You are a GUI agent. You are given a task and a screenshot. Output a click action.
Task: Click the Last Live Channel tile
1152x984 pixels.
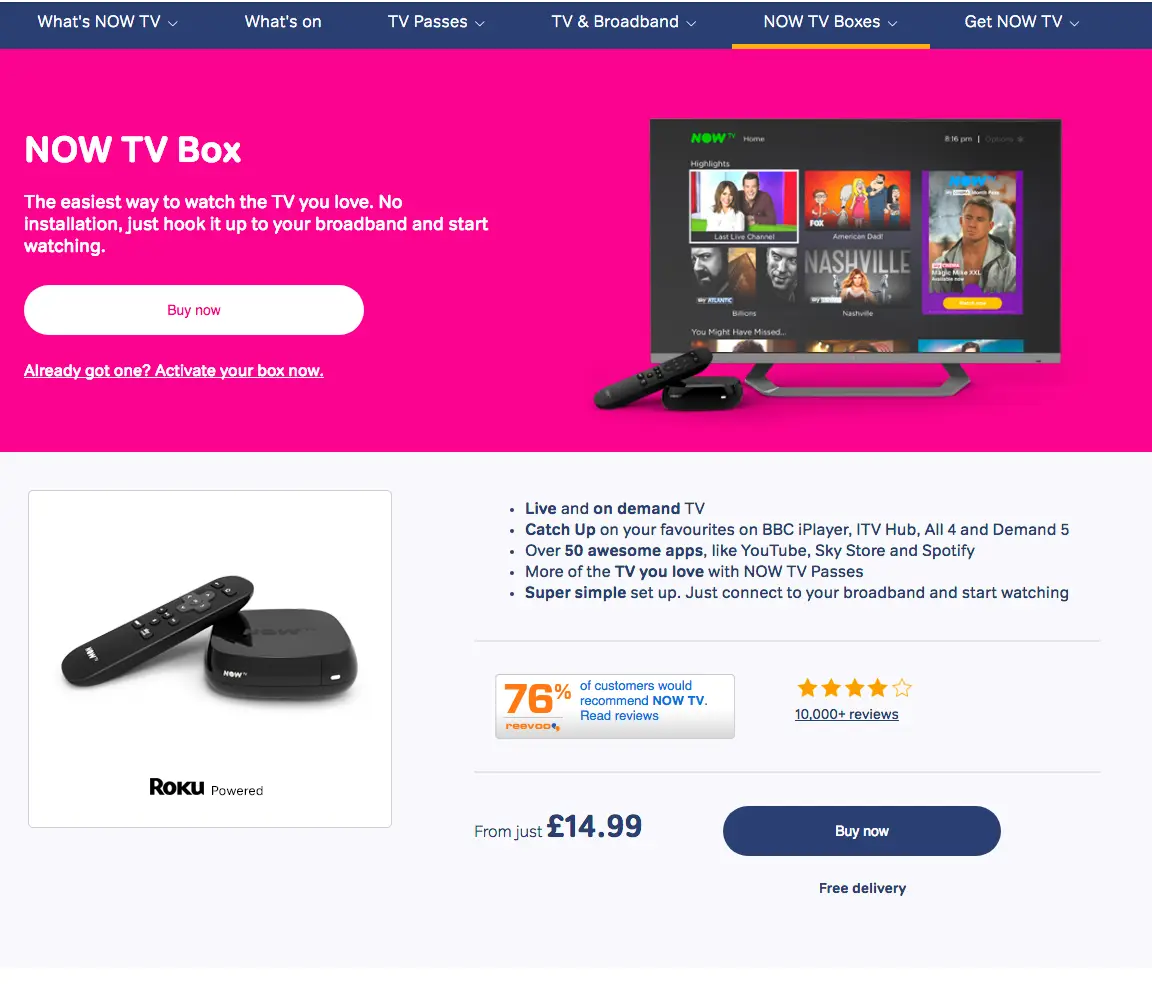[x=744, y=206]
